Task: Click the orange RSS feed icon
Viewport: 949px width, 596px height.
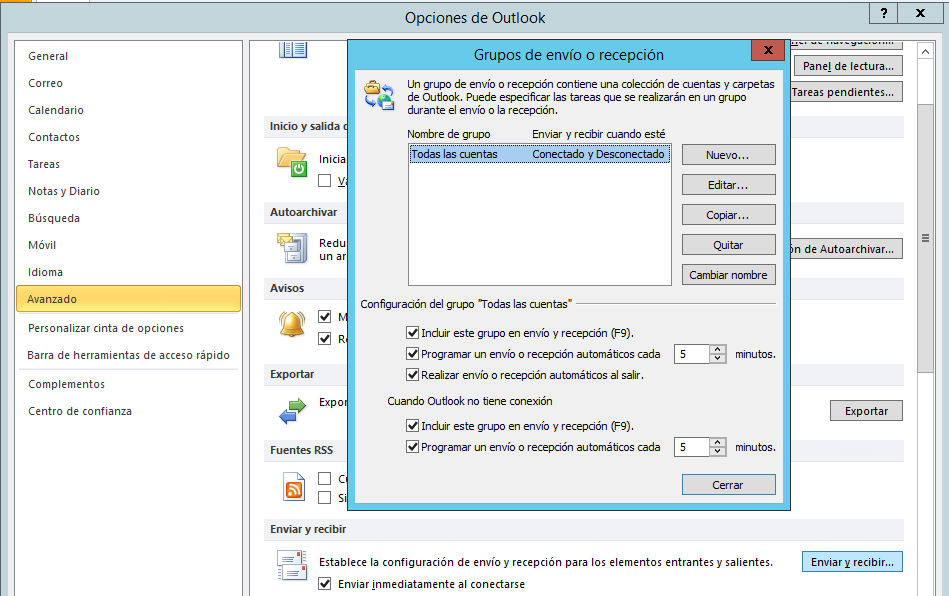Action: click(294, 487)
